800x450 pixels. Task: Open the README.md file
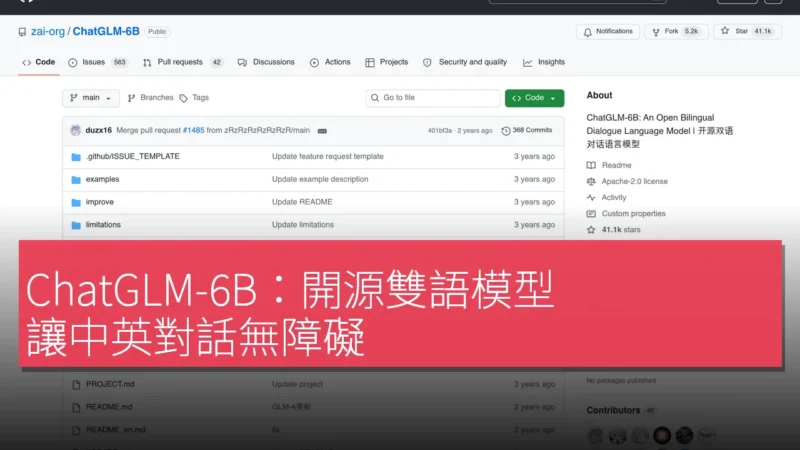(109, 407)
